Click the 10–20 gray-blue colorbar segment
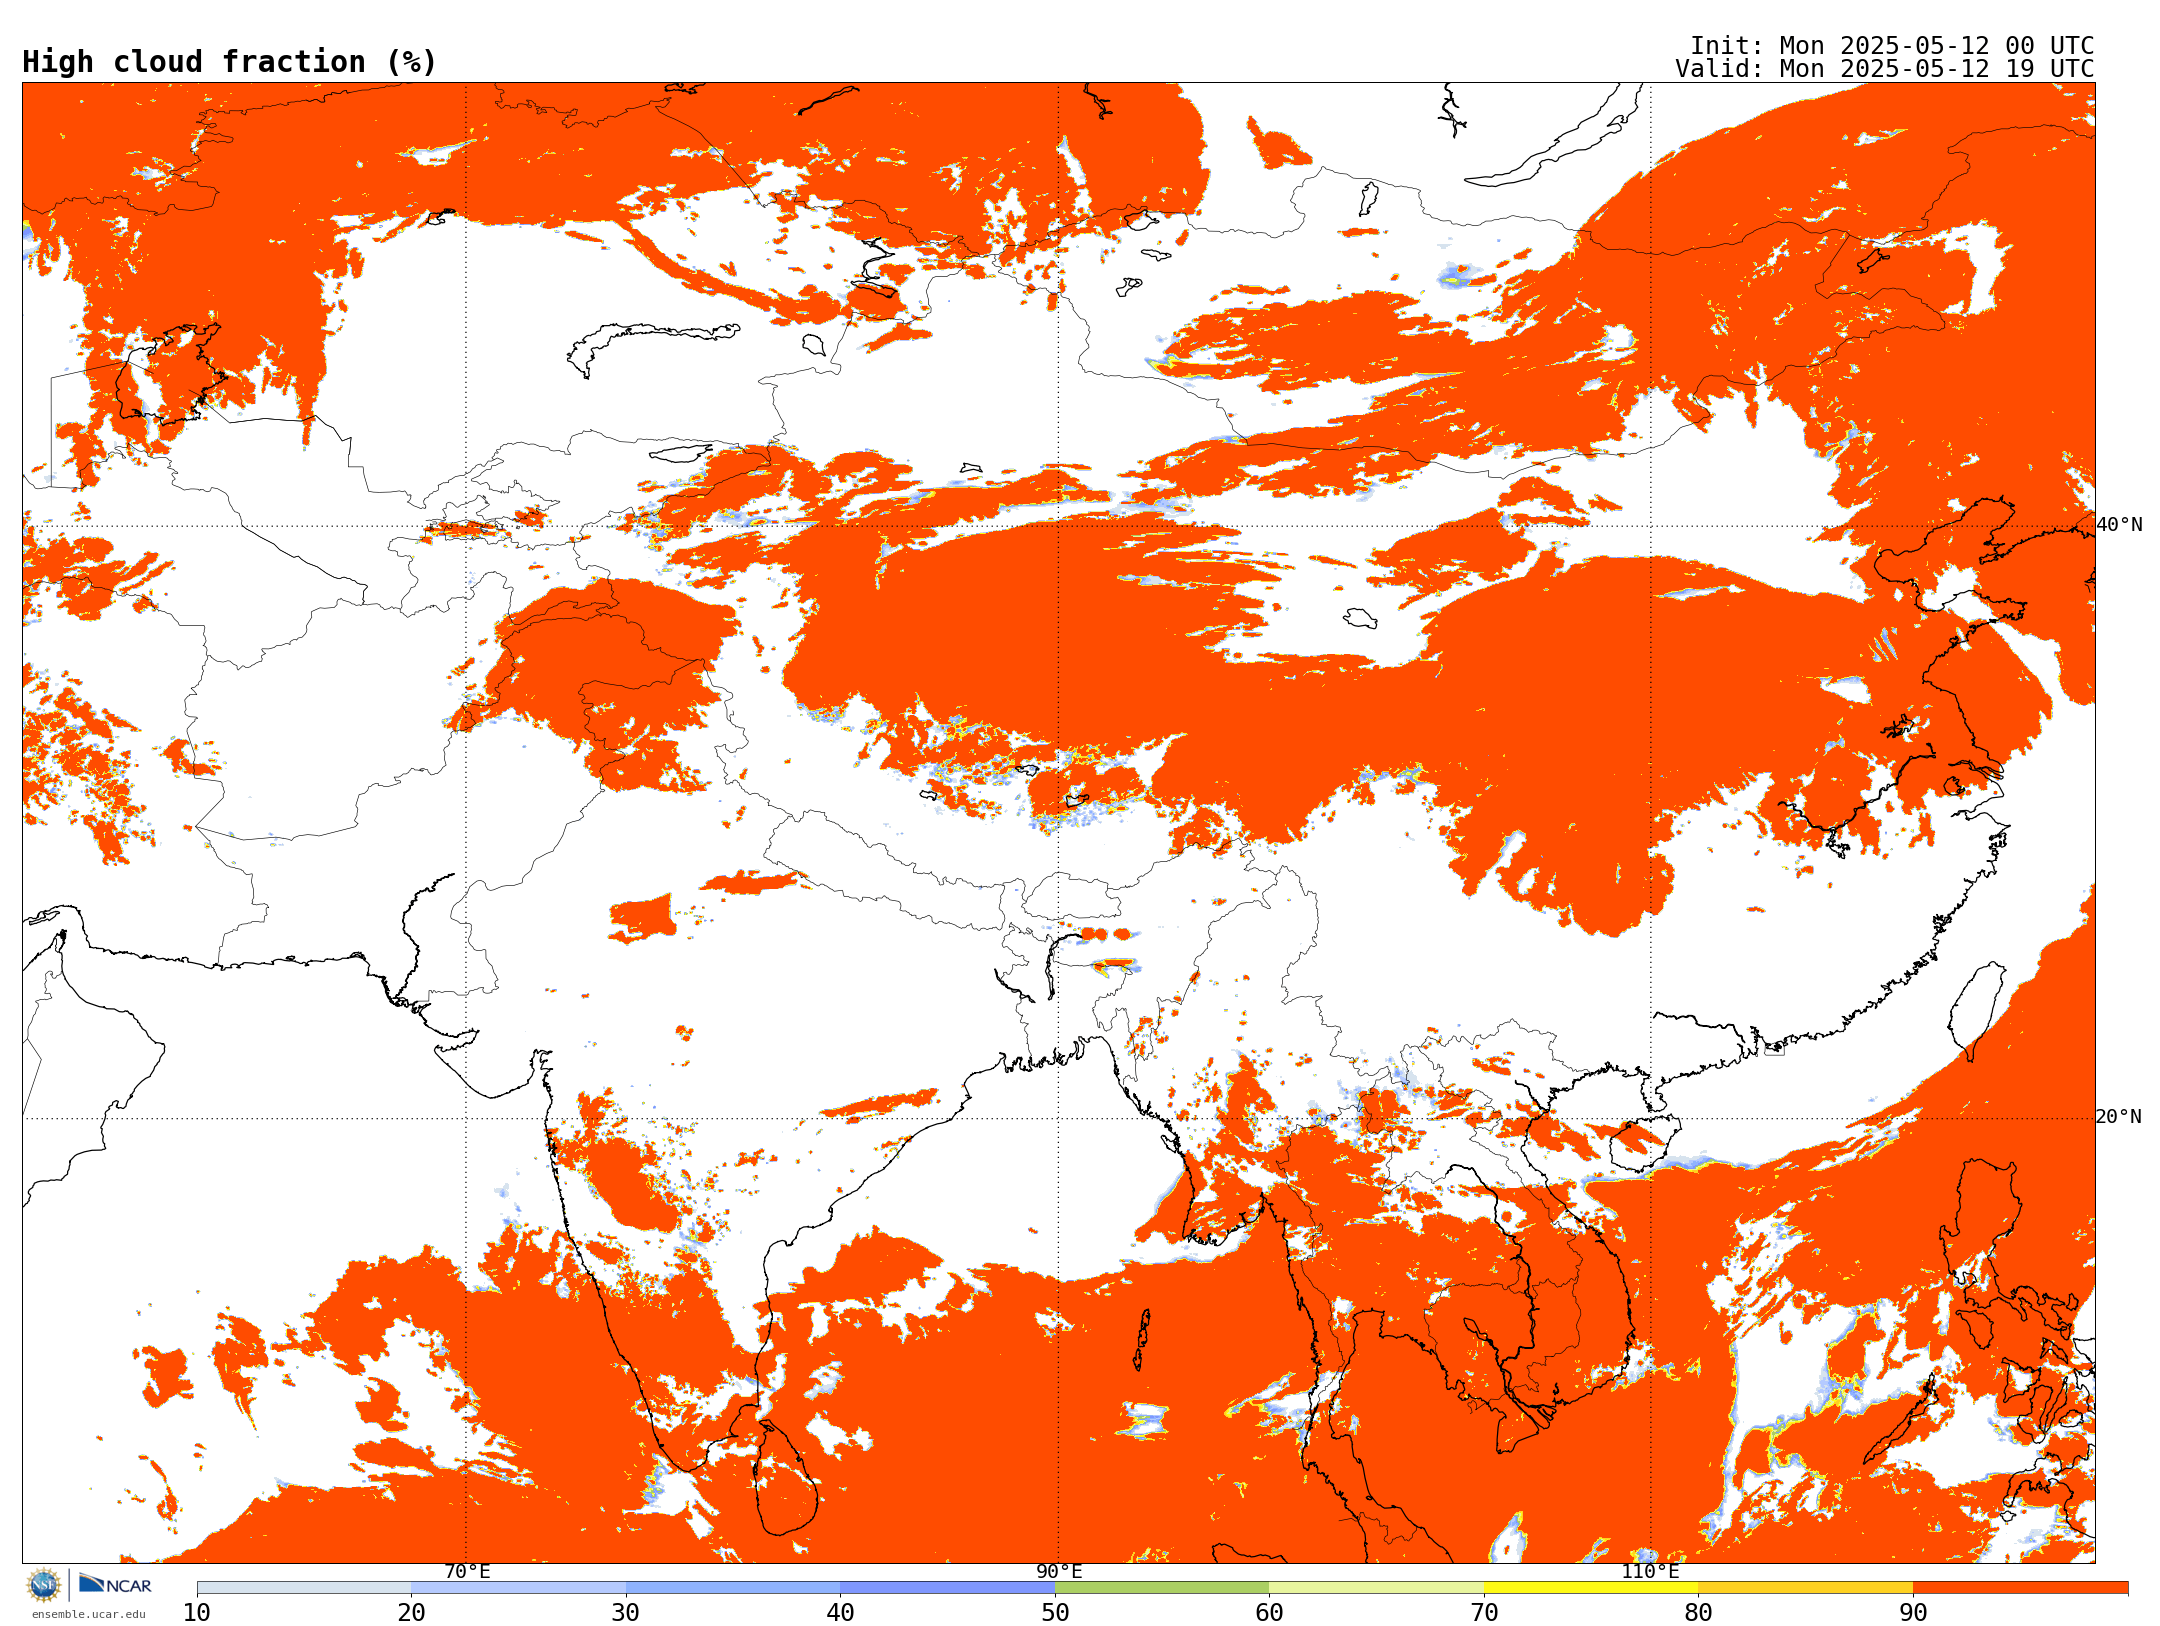Screen dimensions: 2160x1626 pos(304,1588)
